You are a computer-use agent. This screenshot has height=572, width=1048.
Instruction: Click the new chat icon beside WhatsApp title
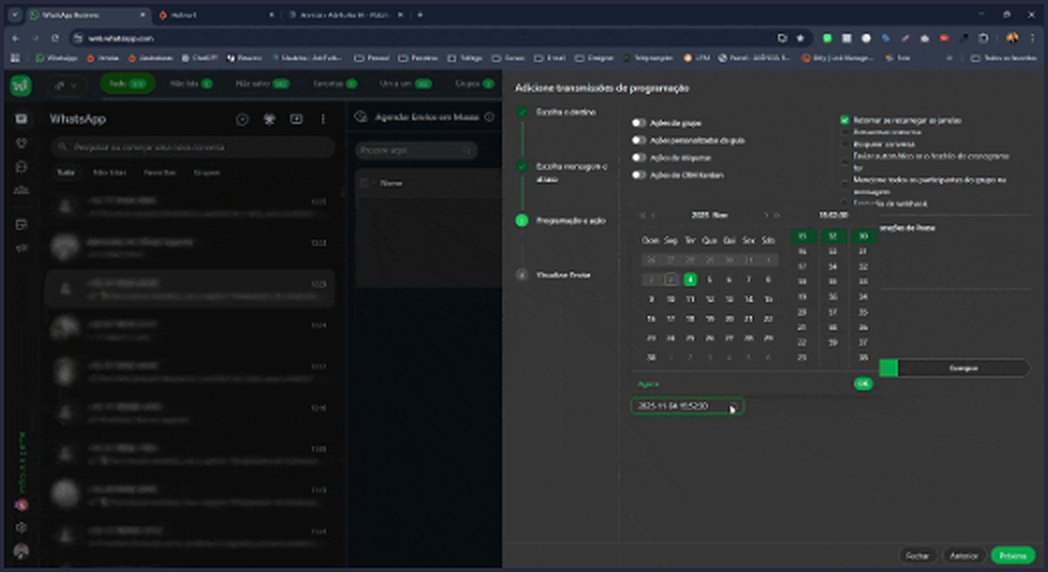click(x=243, y=119)
